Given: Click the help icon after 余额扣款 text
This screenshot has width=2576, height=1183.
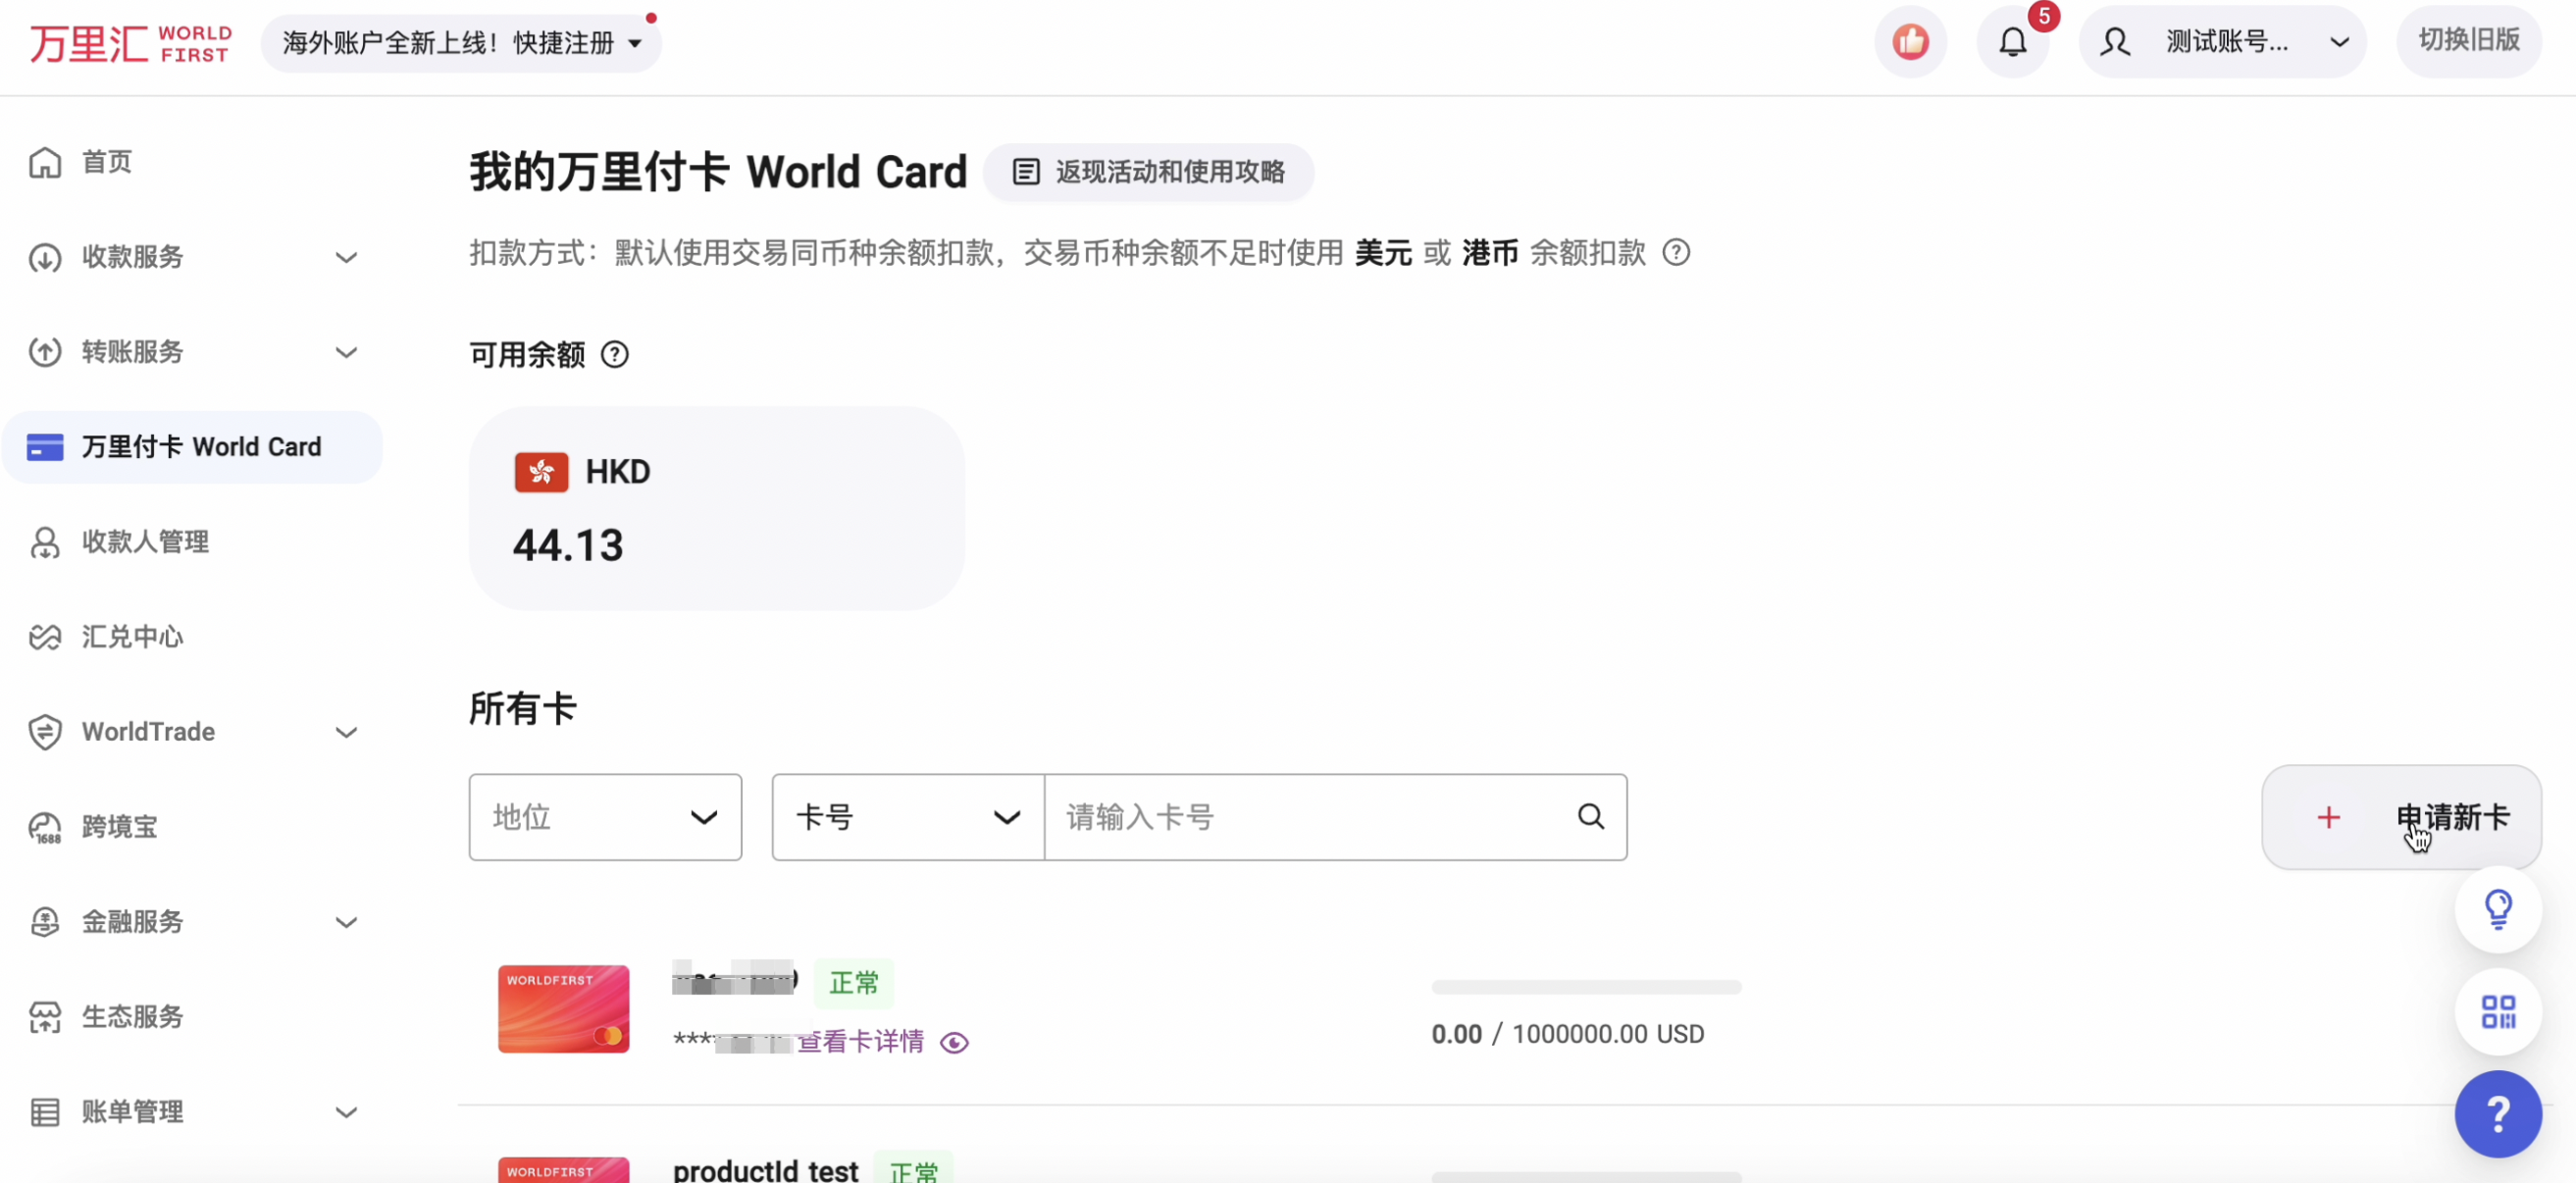Looking at the screenshot, I should click(1676, 253).
